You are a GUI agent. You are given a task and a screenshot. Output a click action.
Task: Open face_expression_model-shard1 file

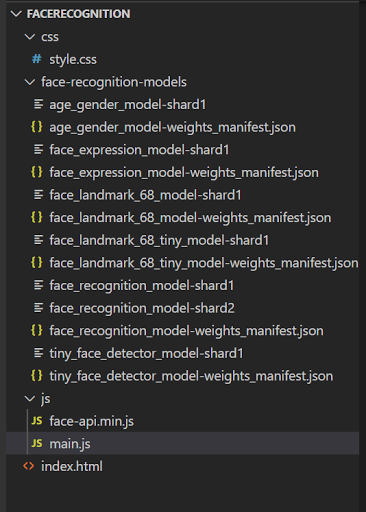[x=139, y=150]
